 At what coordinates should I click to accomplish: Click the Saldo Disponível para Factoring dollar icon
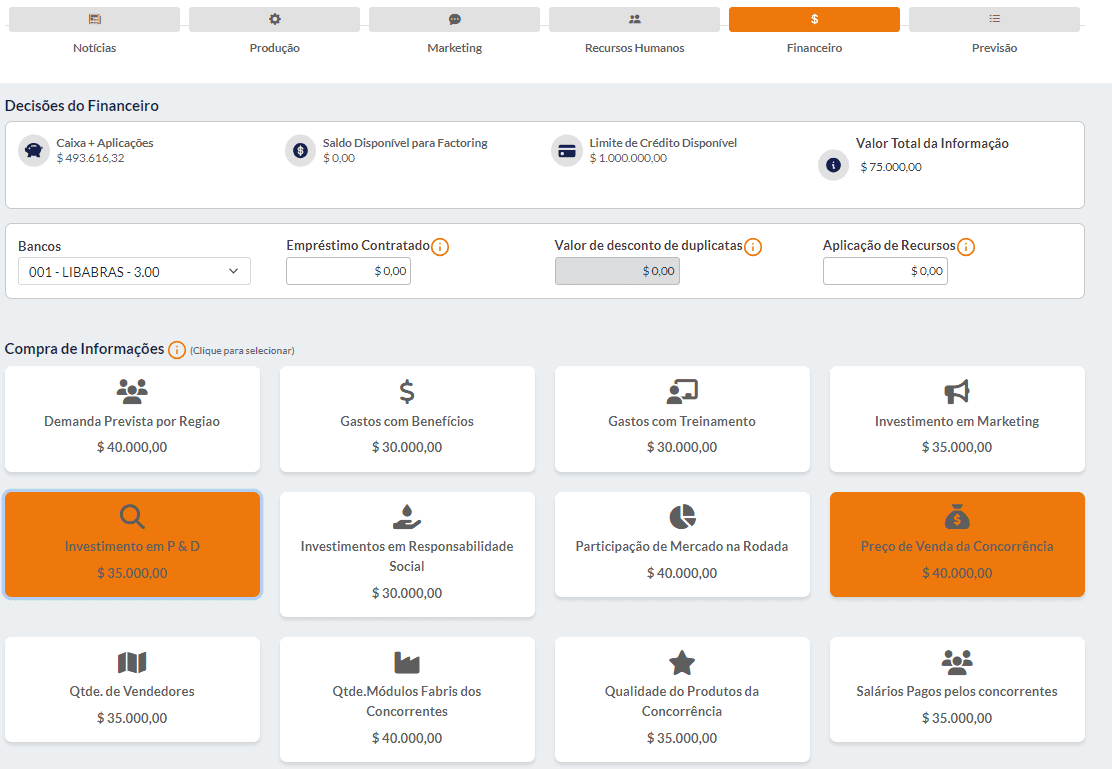coord(300,151)
